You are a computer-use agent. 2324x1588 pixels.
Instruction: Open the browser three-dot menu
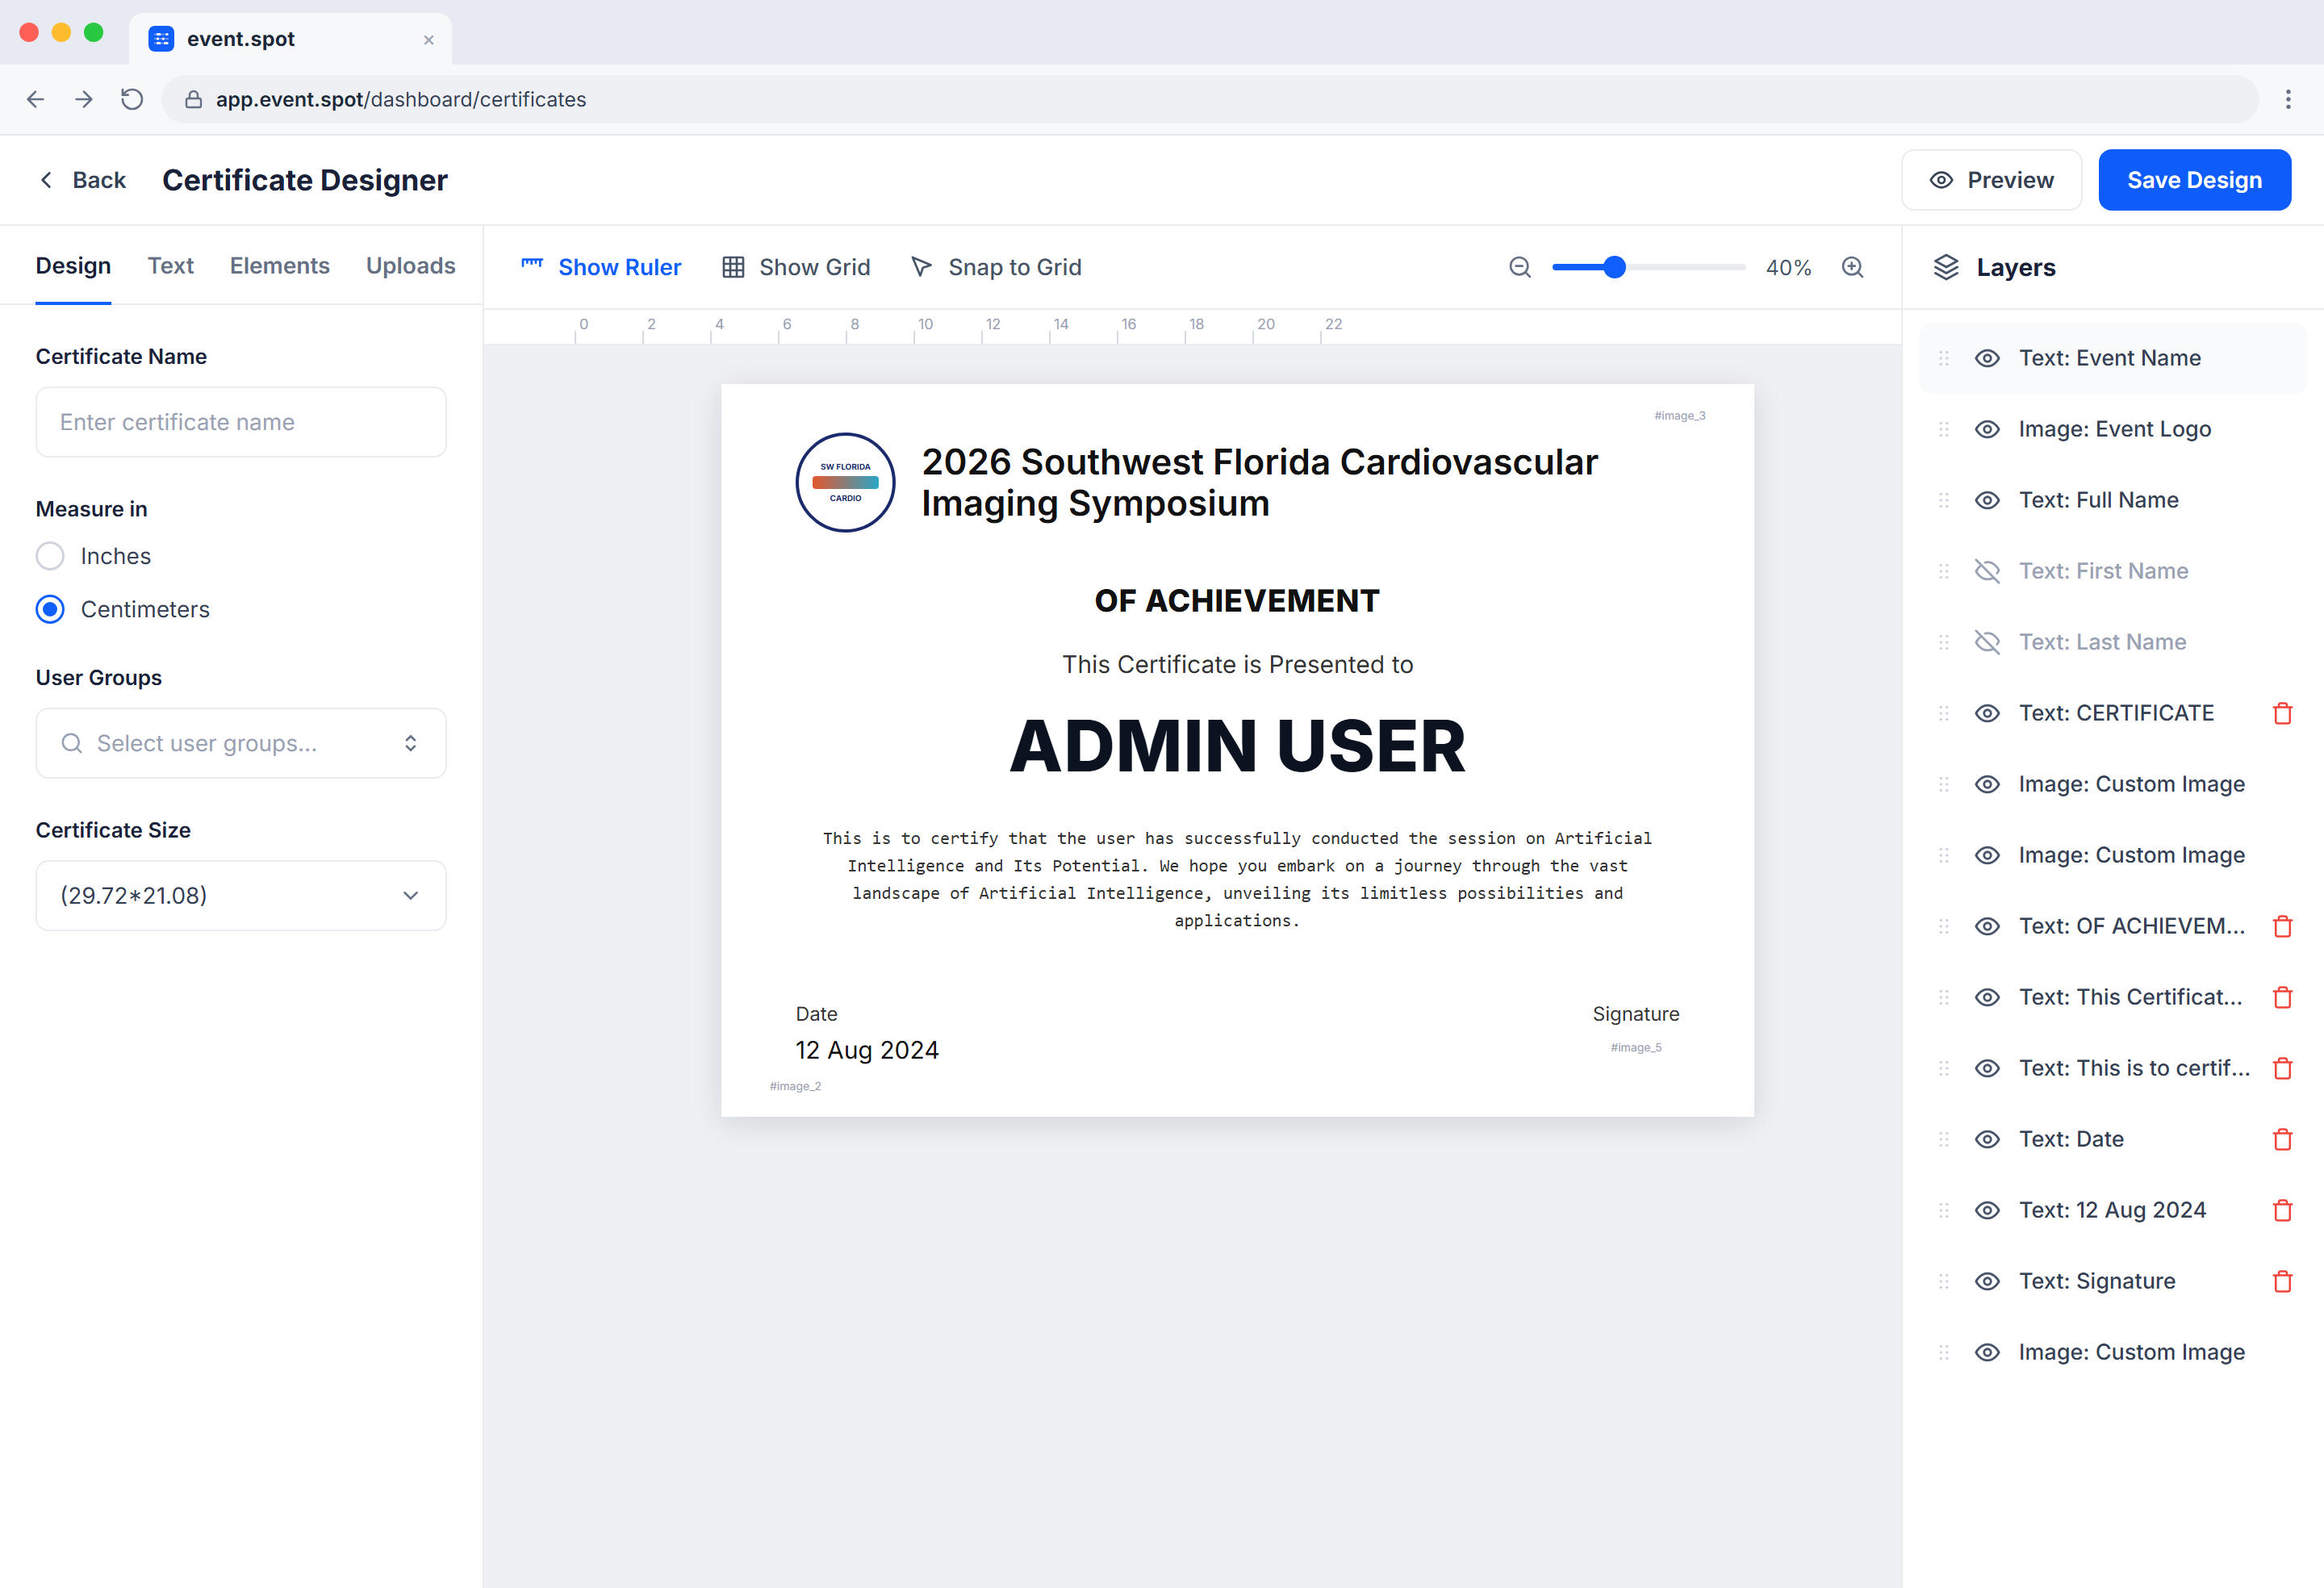[2288, 99]
